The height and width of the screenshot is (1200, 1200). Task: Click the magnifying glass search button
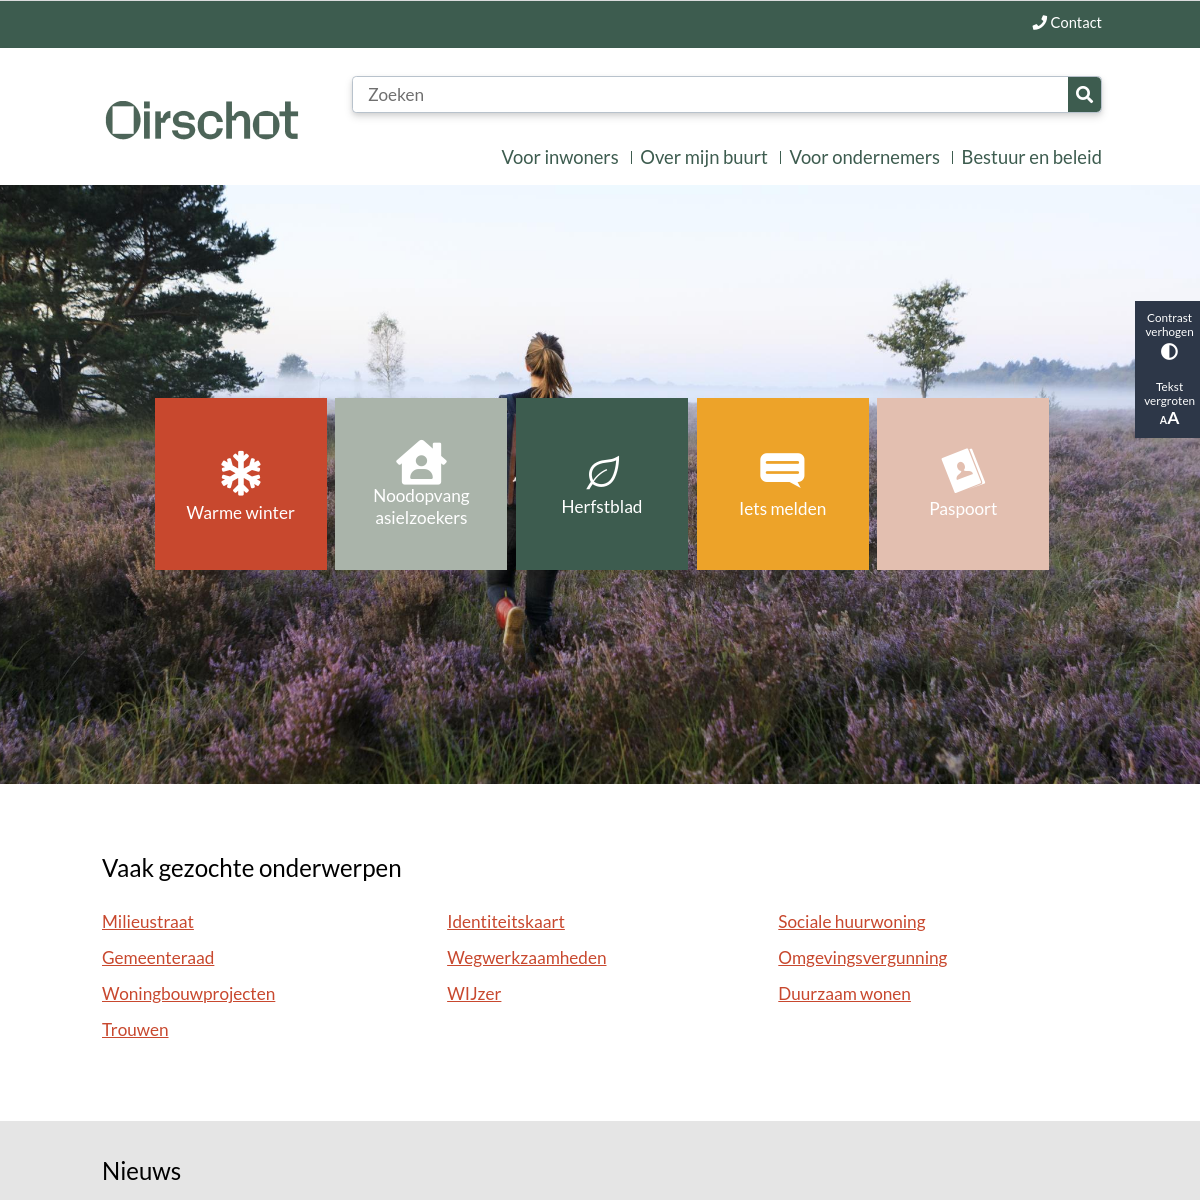[1084, 95]
